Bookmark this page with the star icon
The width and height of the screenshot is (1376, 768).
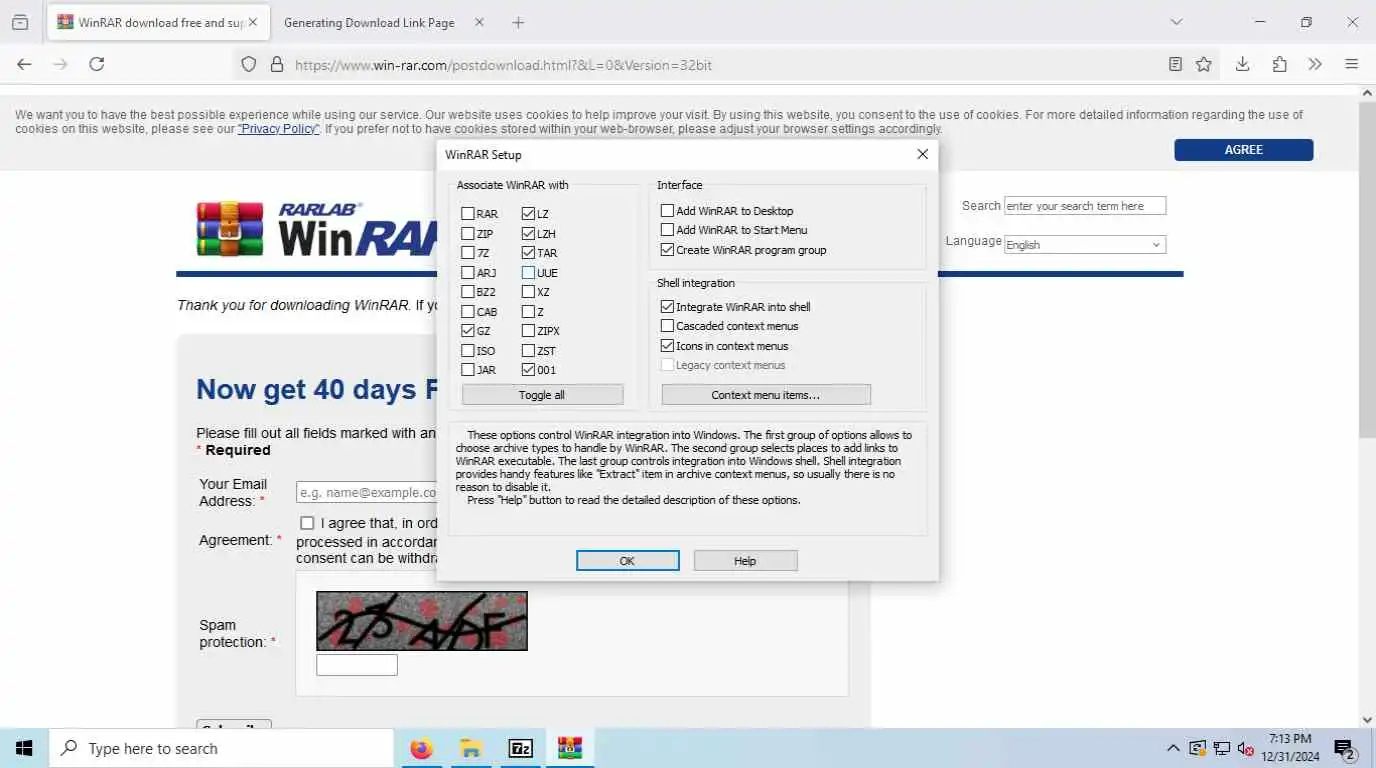[1204, 64]
